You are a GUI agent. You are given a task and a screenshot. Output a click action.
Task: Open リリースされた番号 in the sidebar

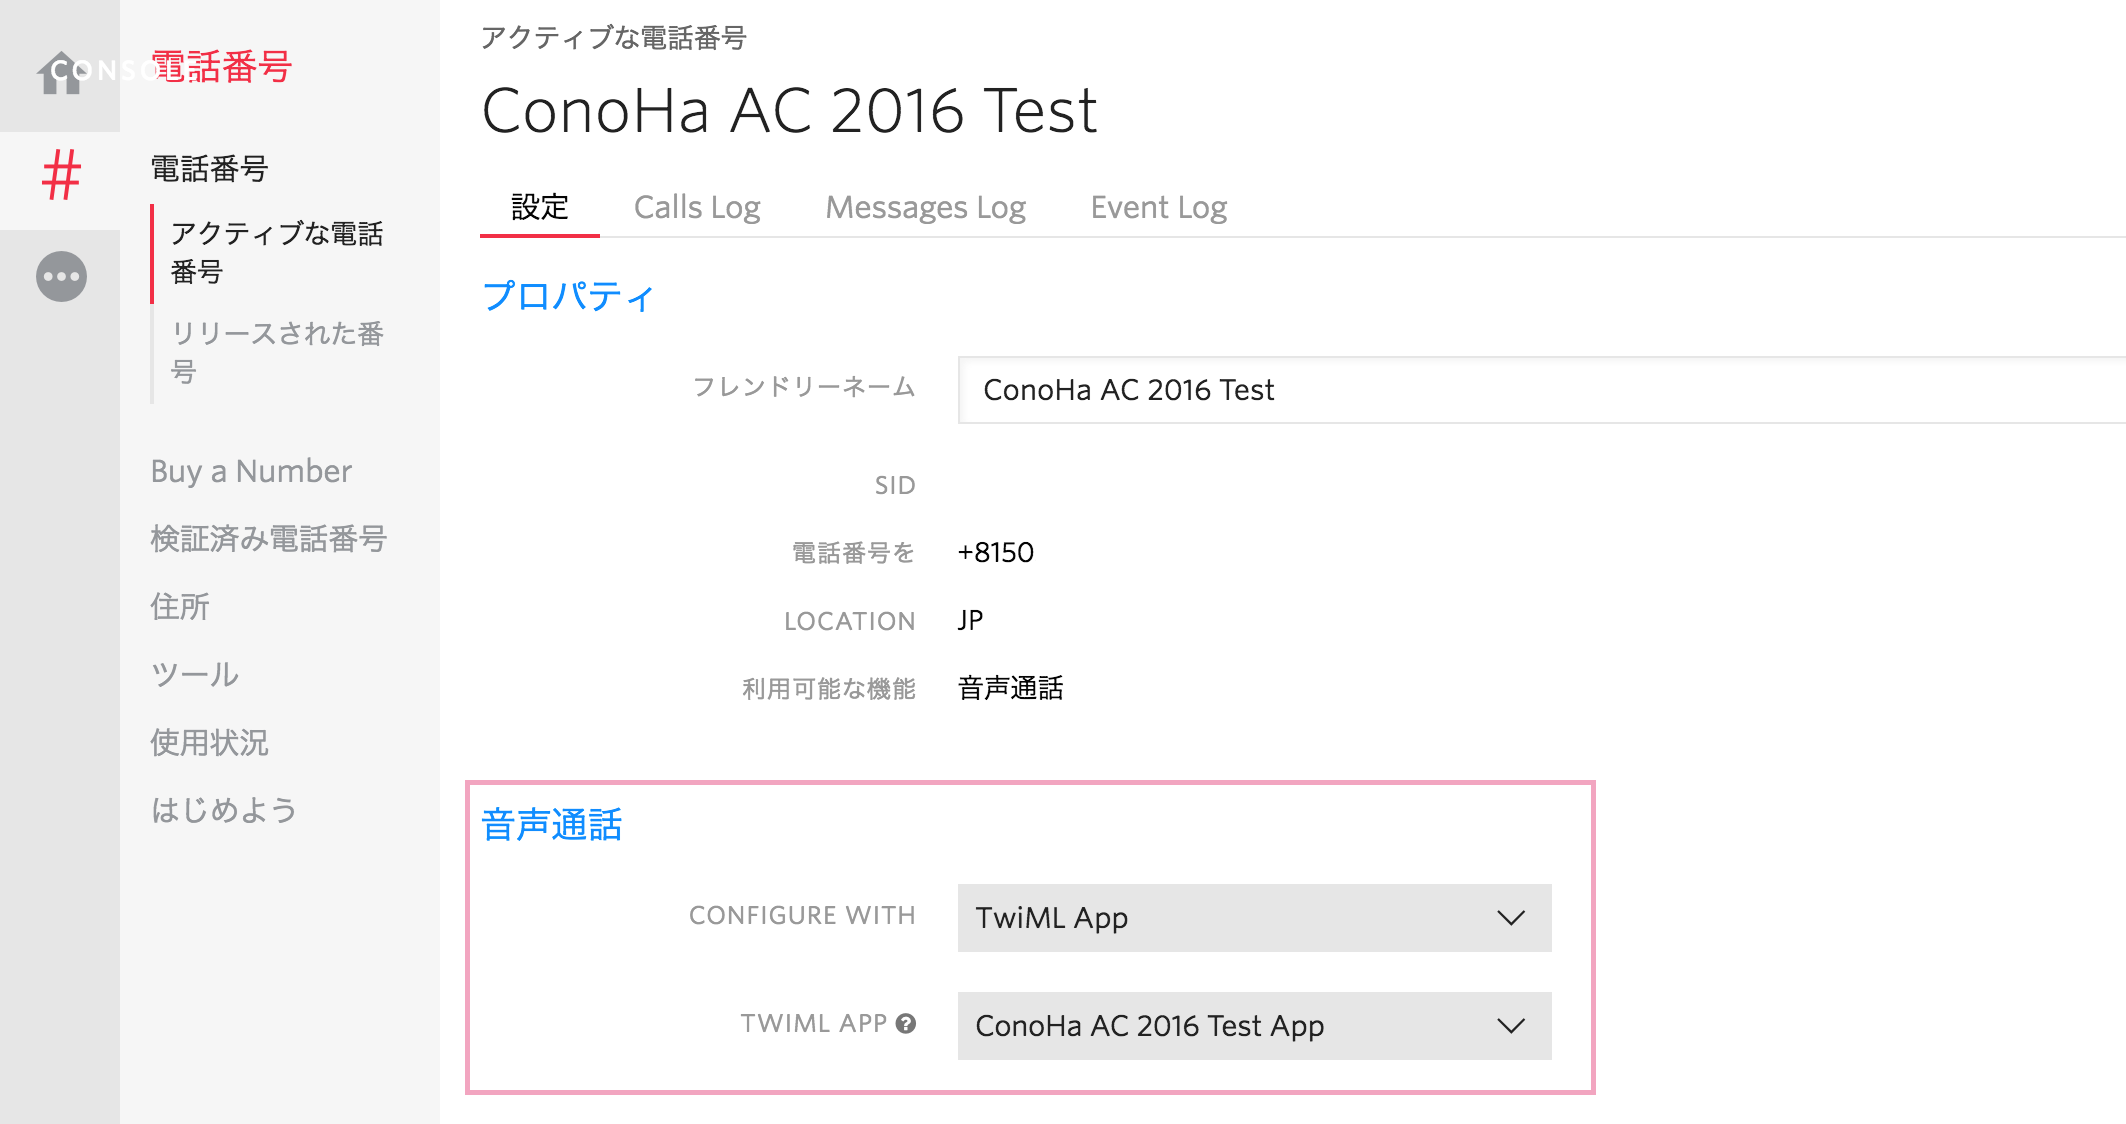click(x=280, y=353)
